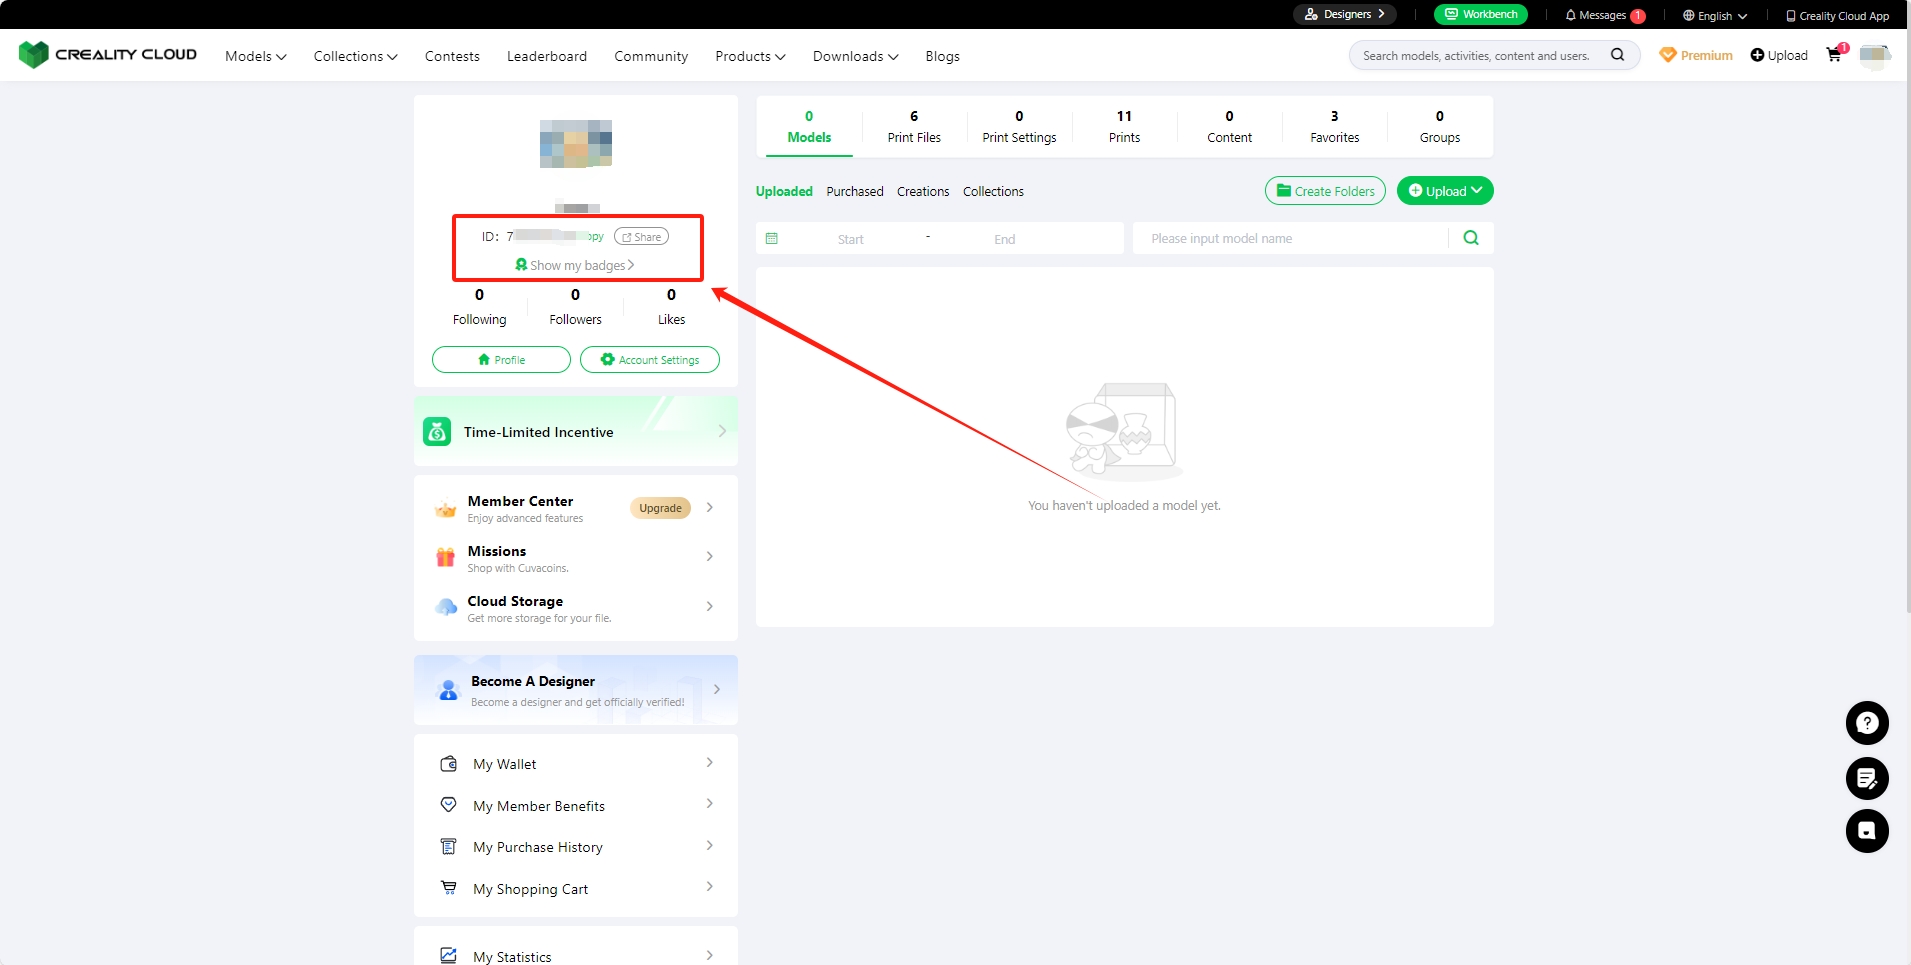Click the shopping cart icon in header
This screenshot has width=1911, height=965.
pyautogui.click(x=1834, y=55)
